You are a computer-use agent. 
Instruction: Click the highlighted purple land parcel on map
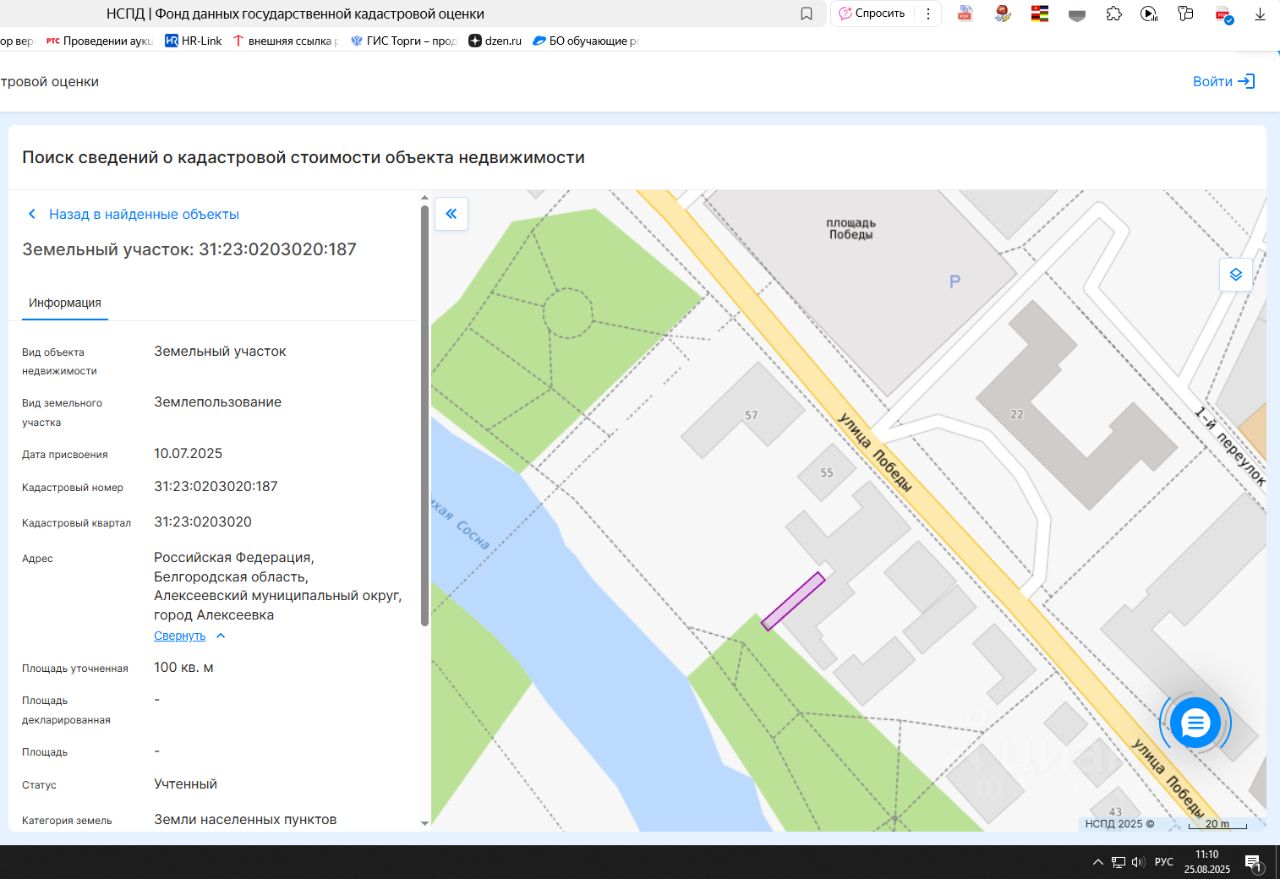click(x=793, y=601)
